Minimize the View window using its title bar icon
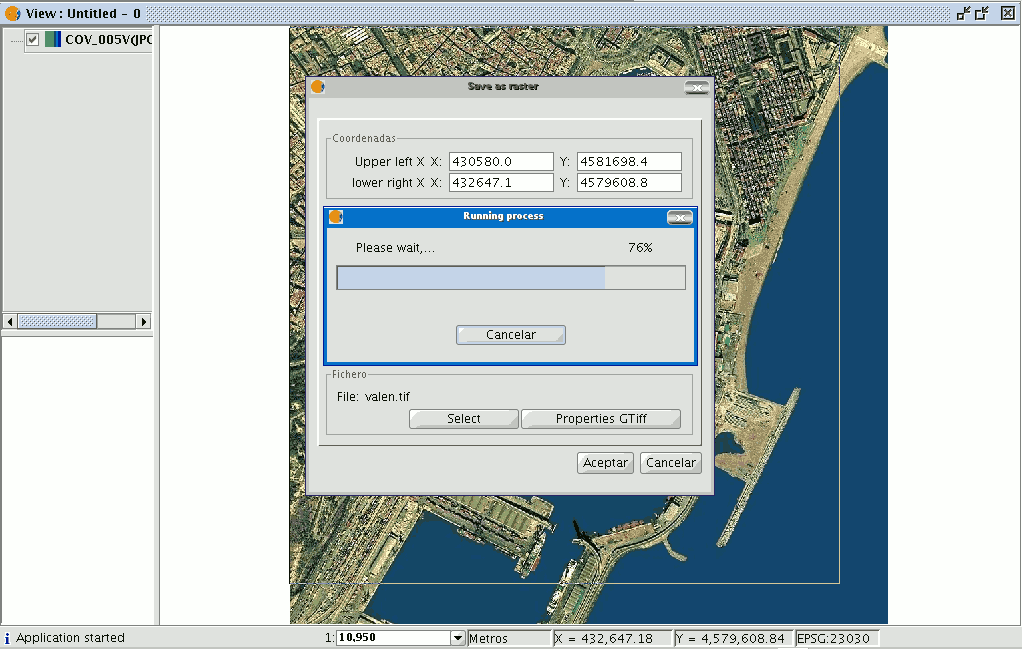 [x=963, y=13]
